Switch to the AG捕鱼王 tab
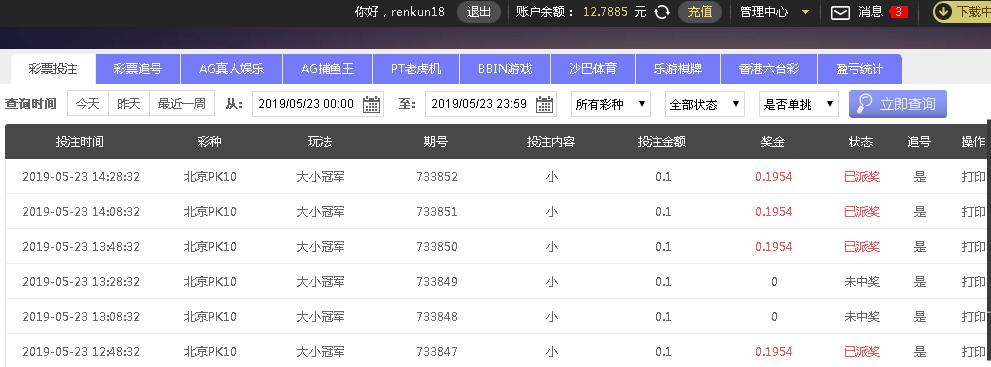The height and width of the screenshot is (367, 991). click(x=327, y=69)
